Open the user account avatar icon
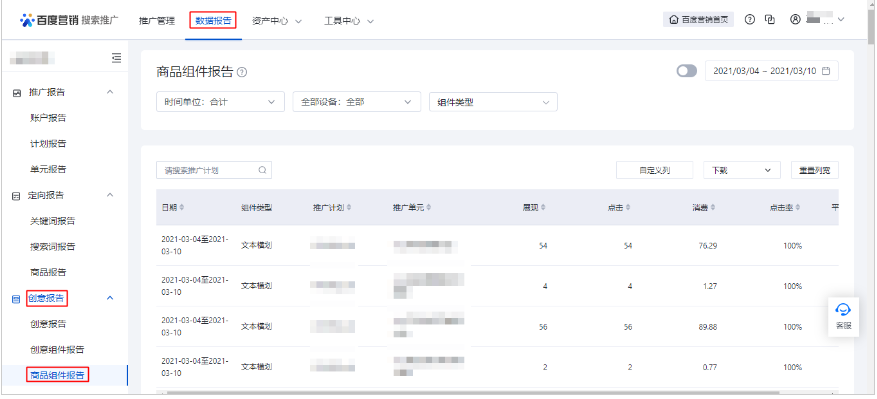877x399 pixels. coord(795,20)
